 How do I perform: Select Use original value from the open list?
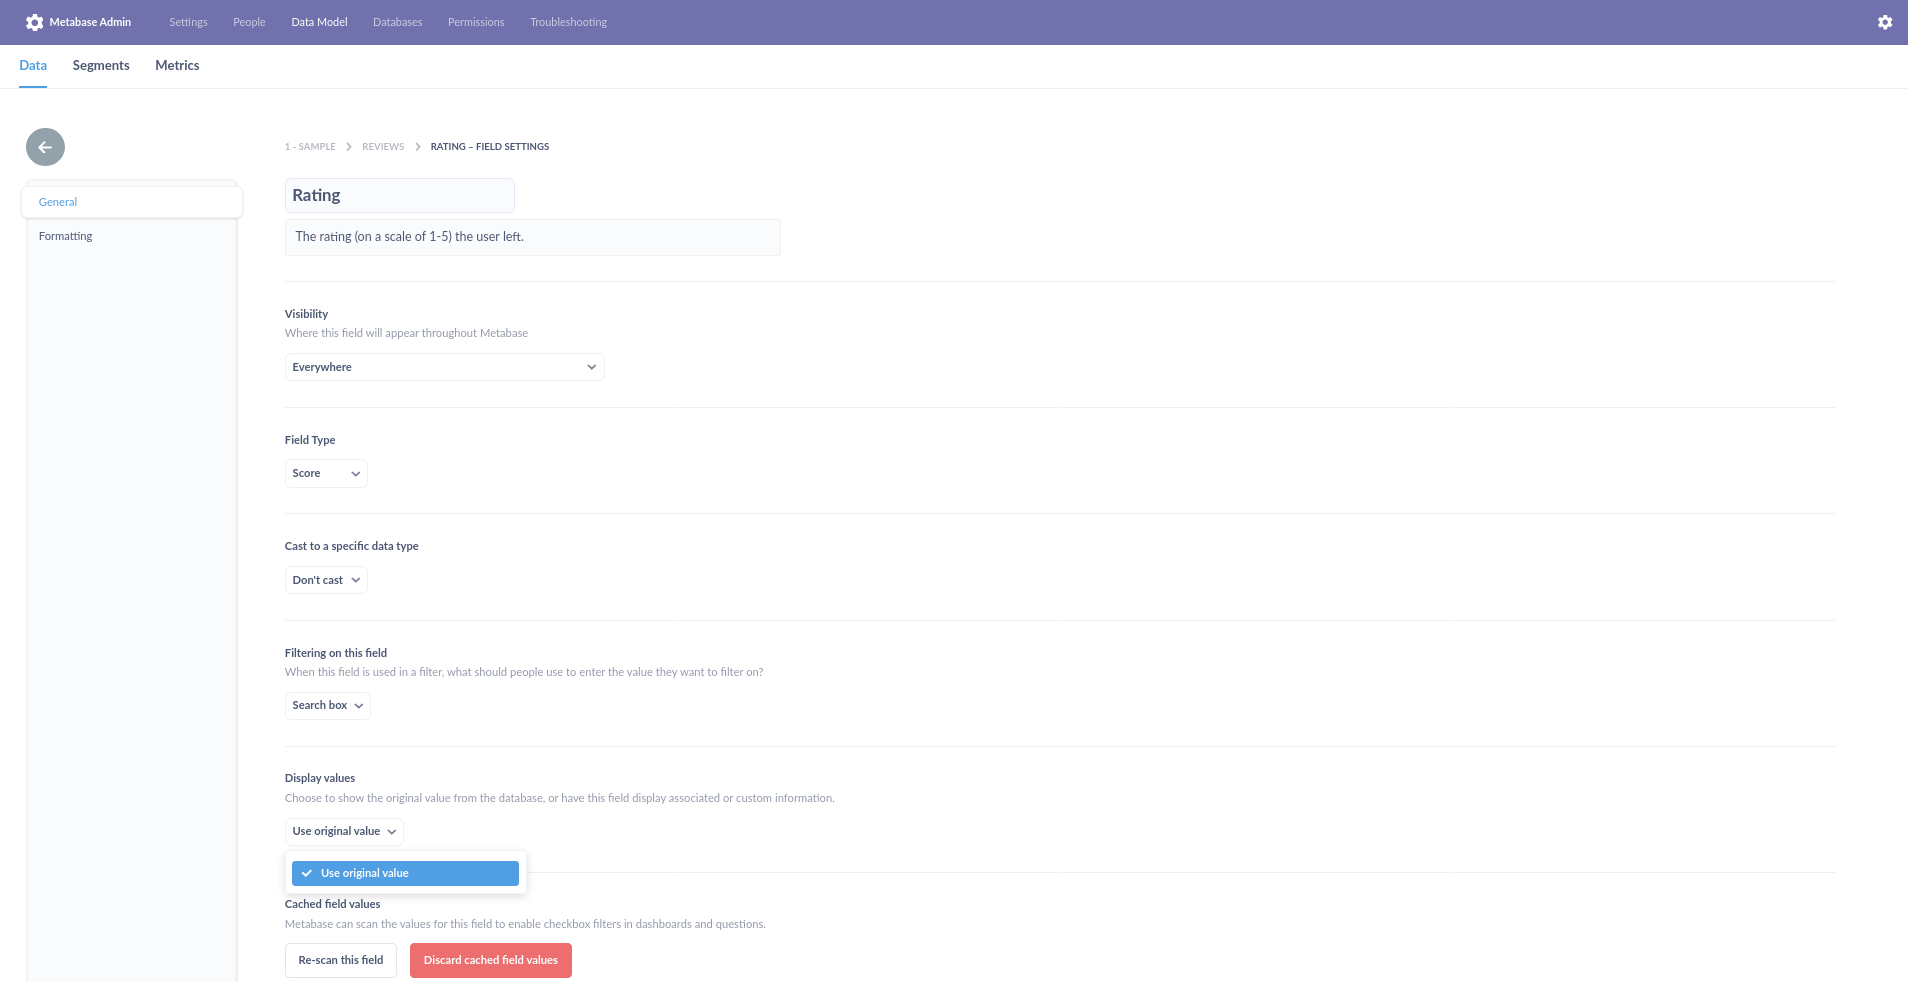[404, 873]
